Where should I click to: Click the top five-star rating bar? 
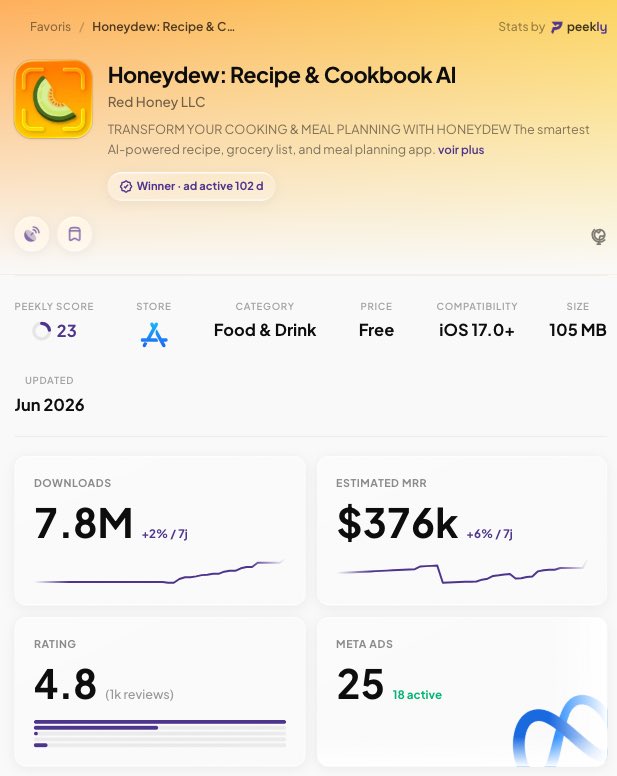pyautogui.click(x=160, y=722)
